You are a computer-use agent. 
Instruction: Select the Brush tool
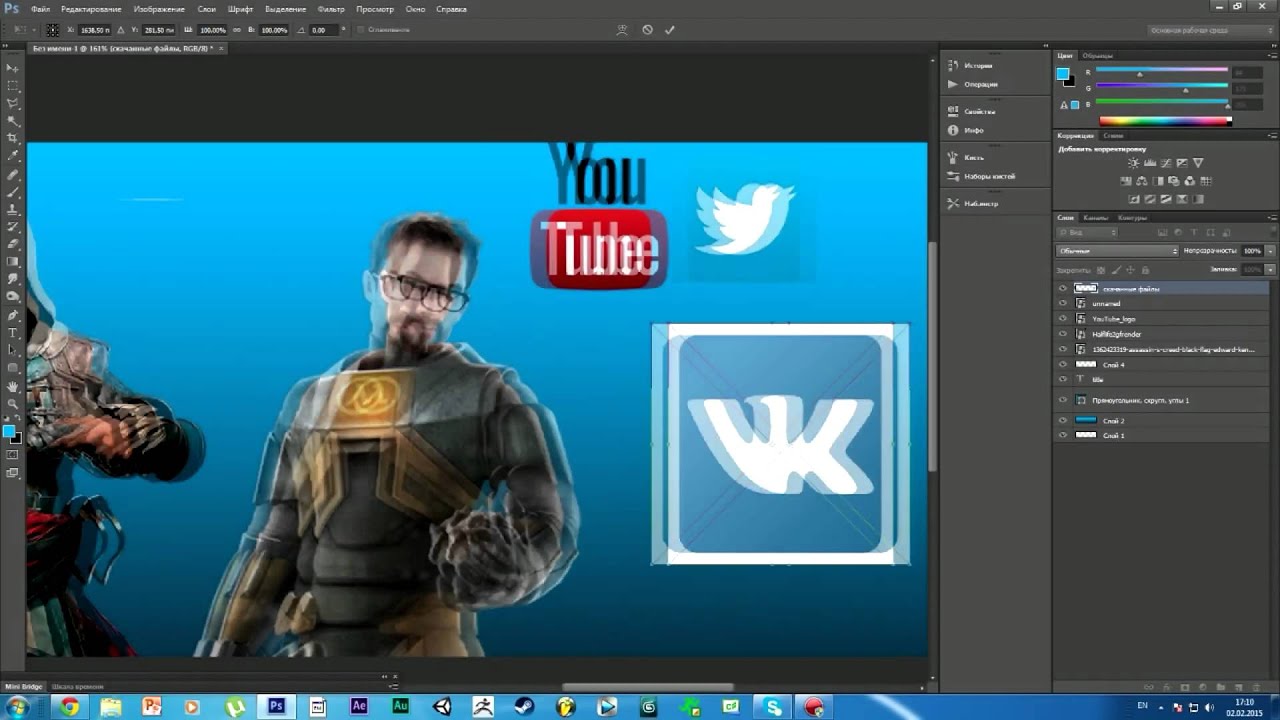[13, 191]
